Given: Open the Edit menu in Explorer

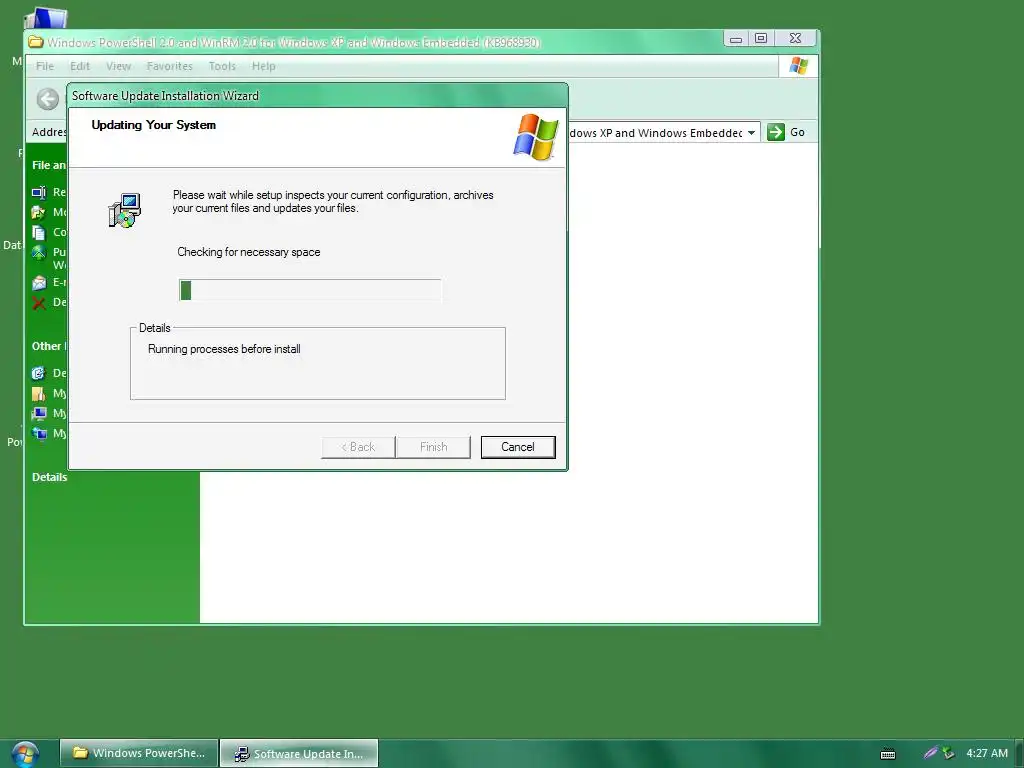Looking at the screenshot, I should (x=80, y=66).
